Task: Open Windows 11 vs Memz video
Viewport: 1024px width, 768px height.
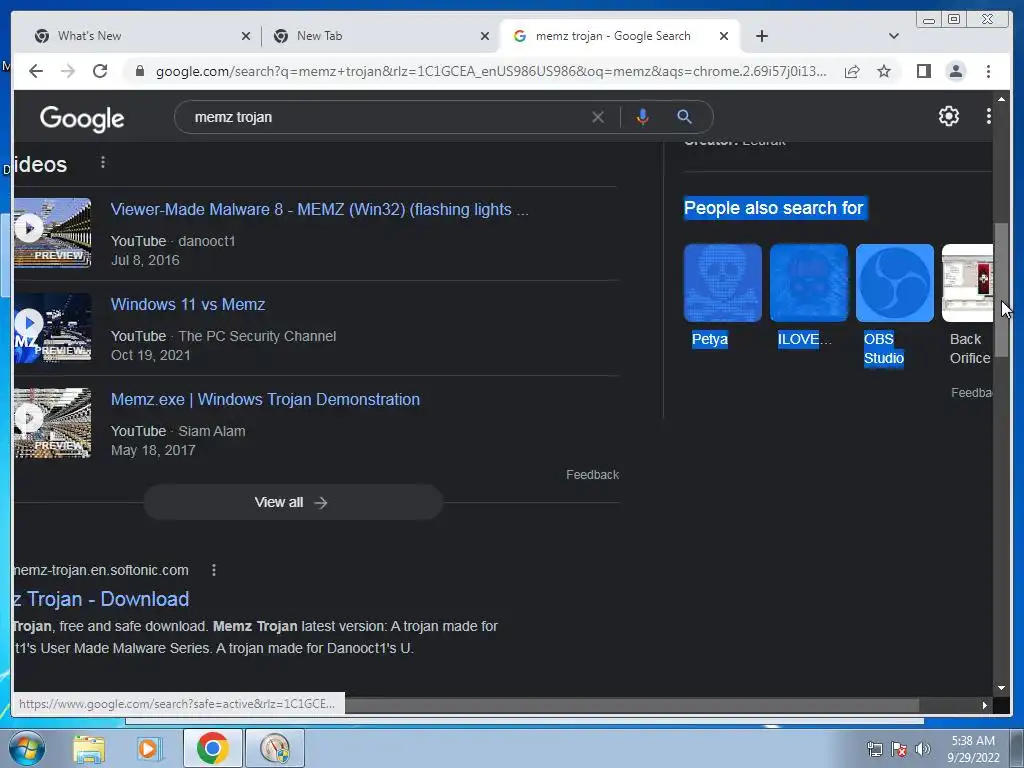Action: click(x=188, y=304)
